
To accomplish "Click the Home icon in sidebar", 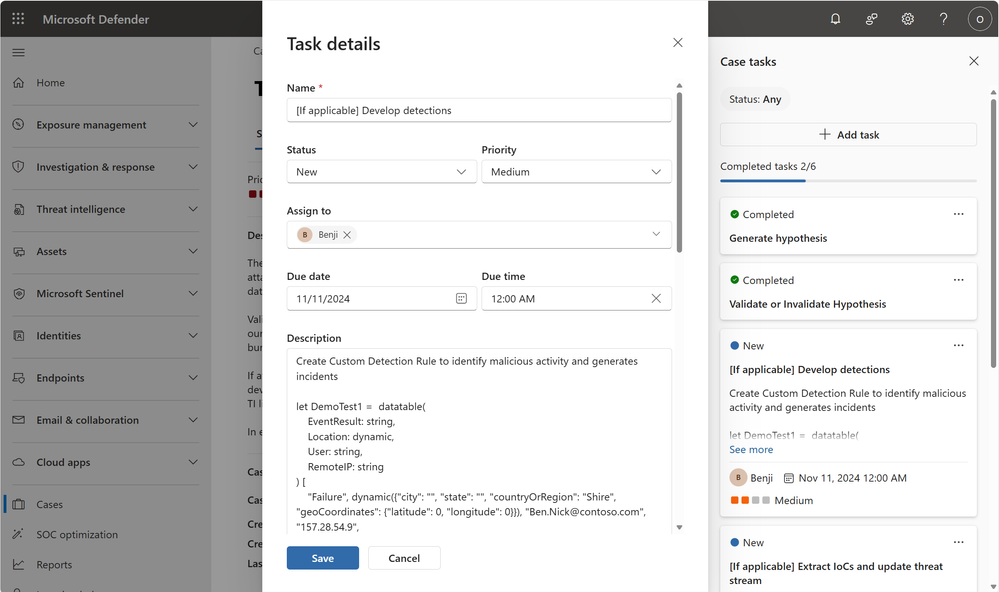I will pos(18,83).
